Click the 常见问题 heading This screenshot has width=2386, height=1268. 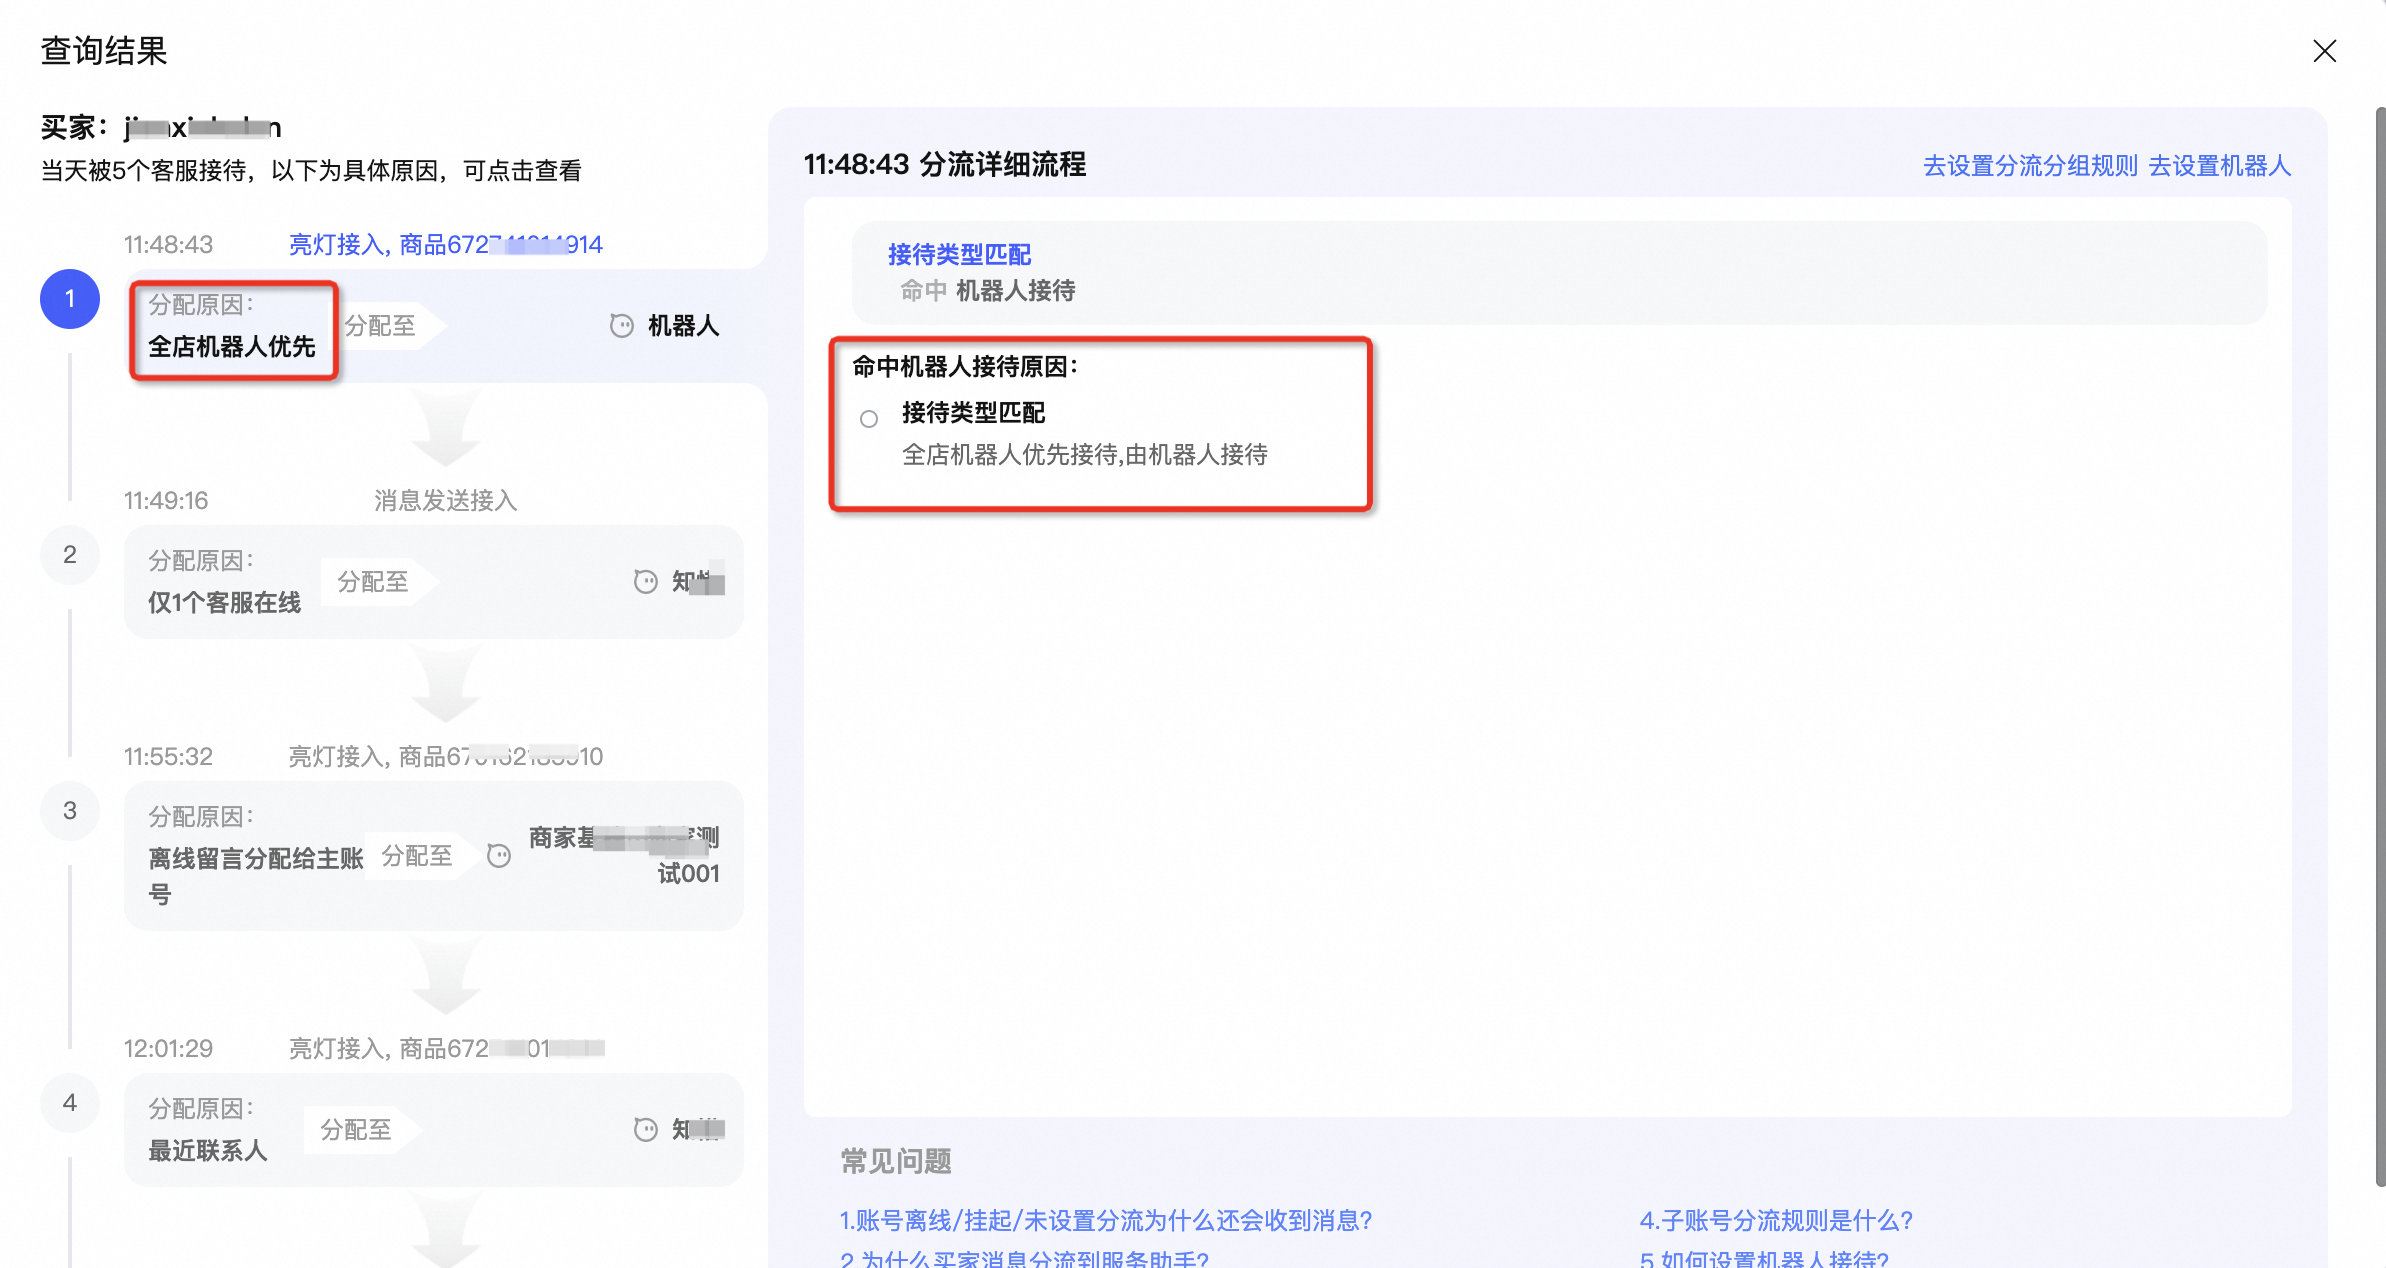pyautogui.click(x=896, y=1161)
